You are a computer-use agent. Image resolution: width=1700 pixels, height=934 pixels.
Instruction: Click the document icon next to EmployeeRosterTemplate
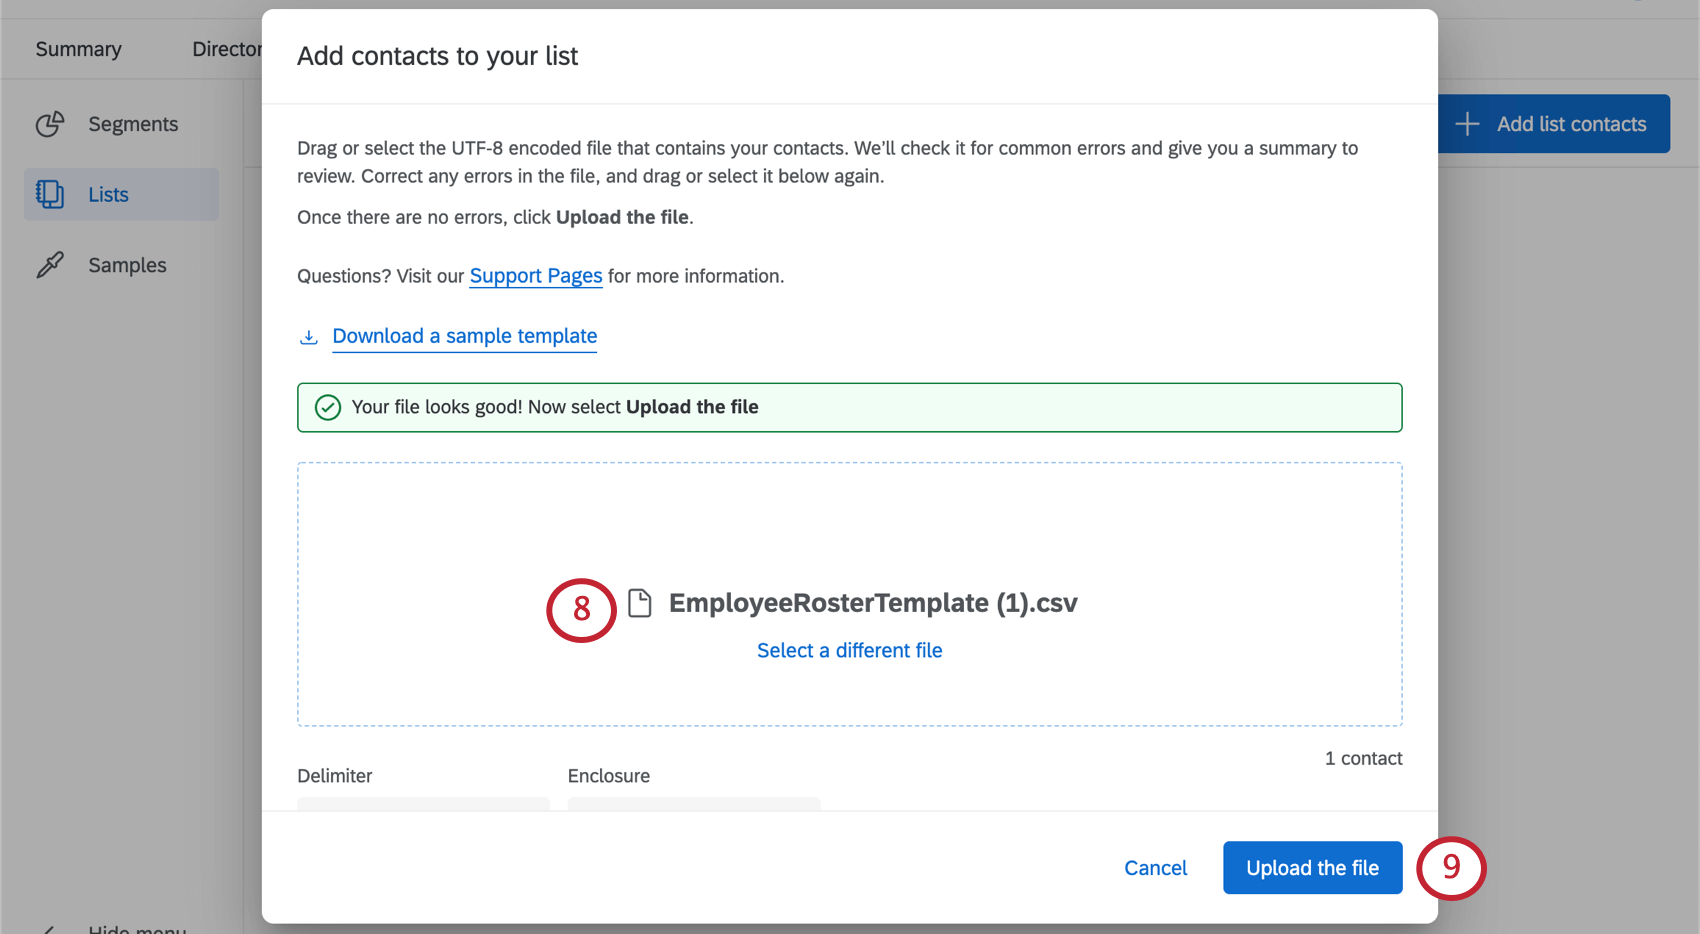coord(641,603)
